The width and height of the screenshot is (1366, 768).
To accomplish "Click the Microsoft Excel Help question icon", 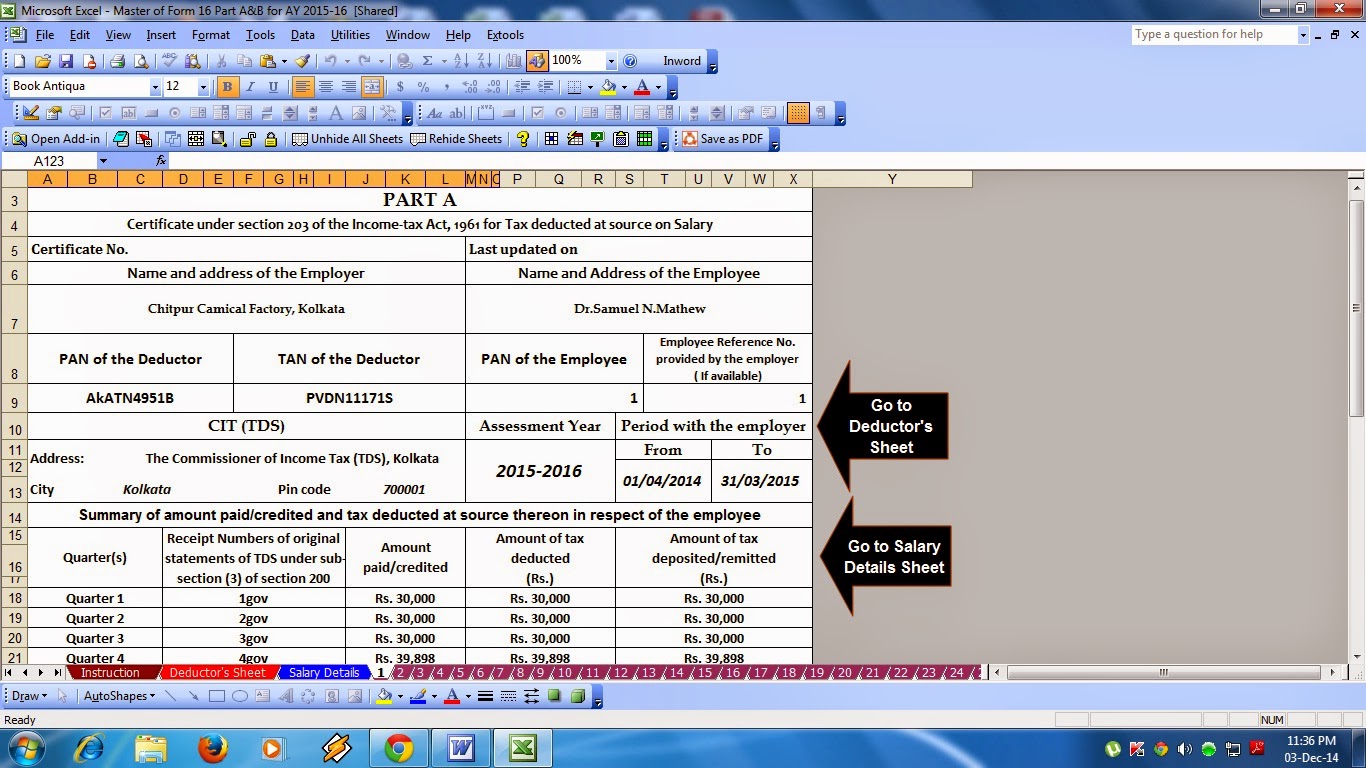I will [x=630, y=61].
